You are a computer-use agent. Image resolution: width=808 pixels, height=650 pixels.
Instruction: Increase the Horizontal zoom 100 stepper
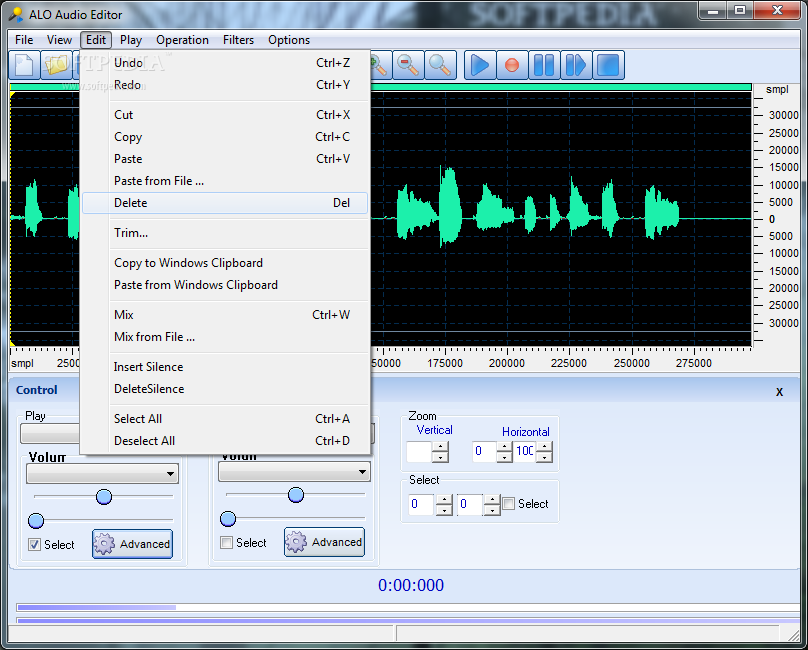click(544, 446)
